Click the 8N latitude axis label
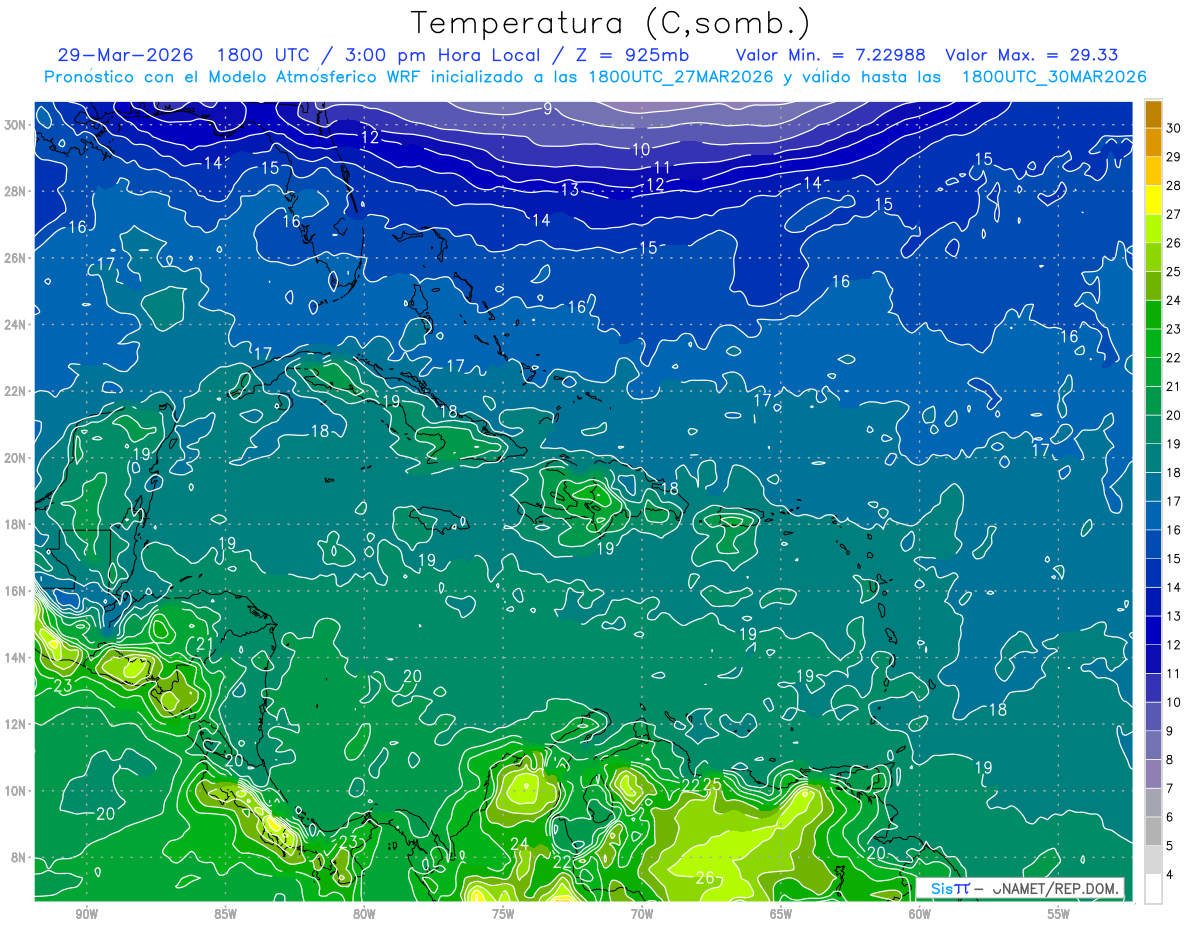The image size is (1200, 927). click(20, 857)
